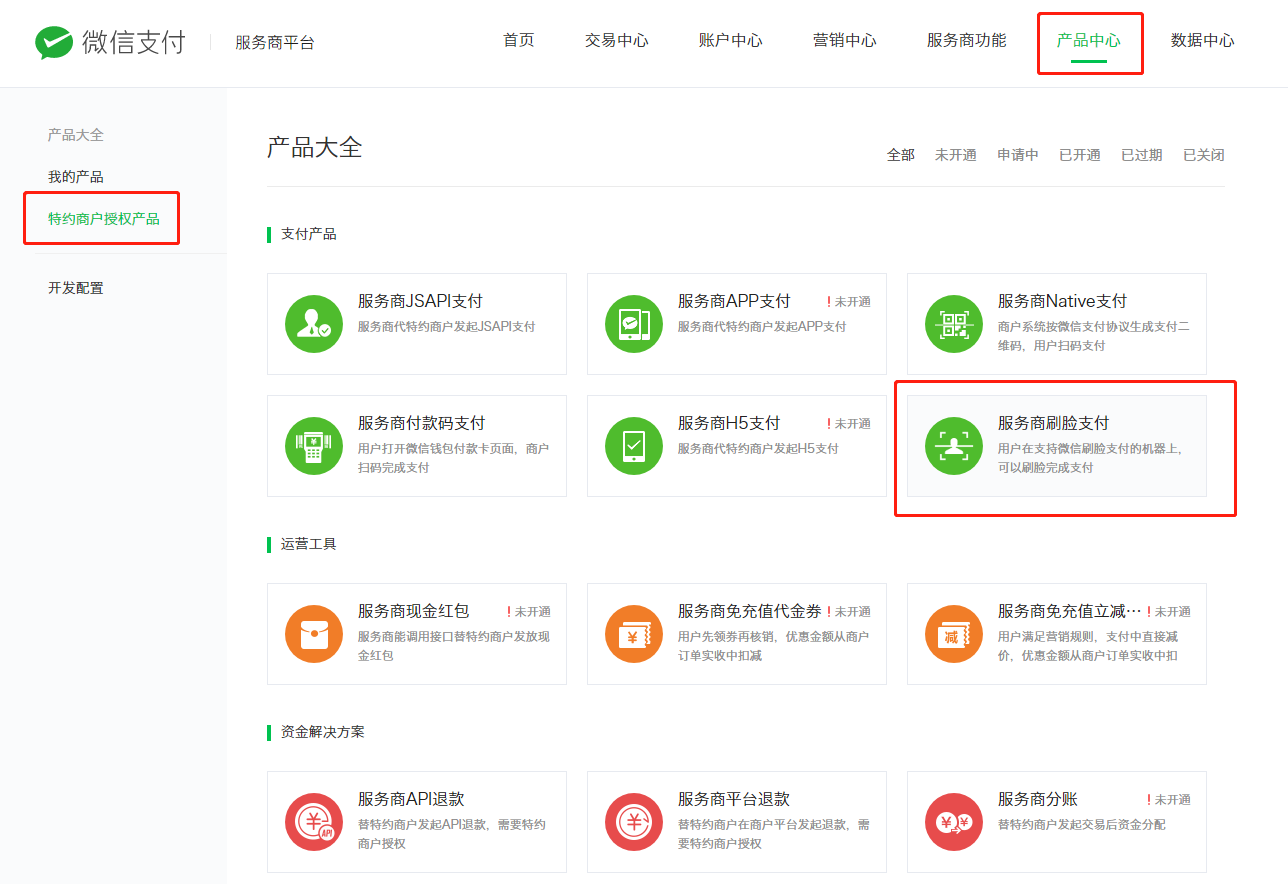
Task: Click the 运营工具 section heading
Action: pos(309,544)
